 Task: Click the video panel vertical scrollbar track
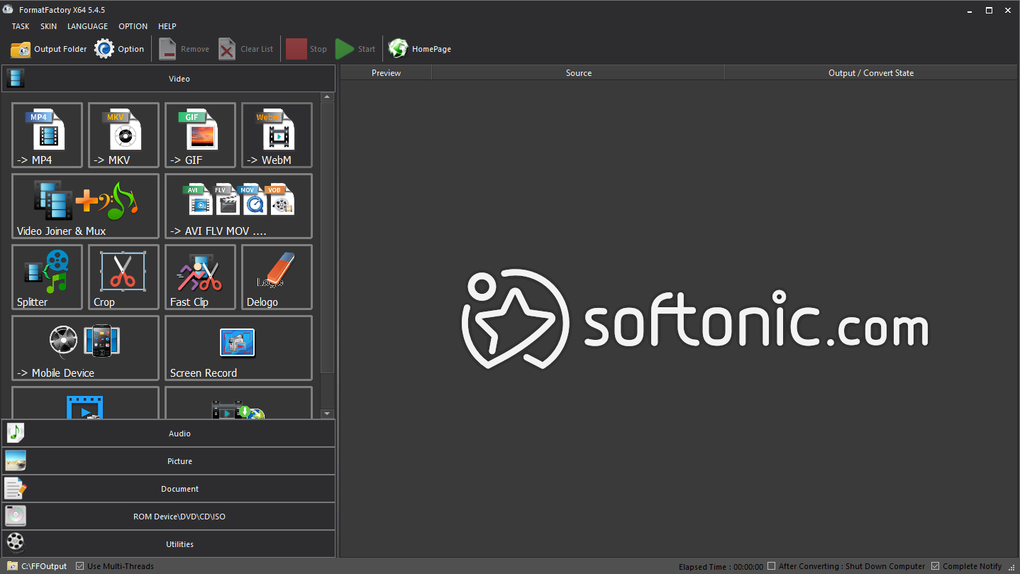(327, 390)
